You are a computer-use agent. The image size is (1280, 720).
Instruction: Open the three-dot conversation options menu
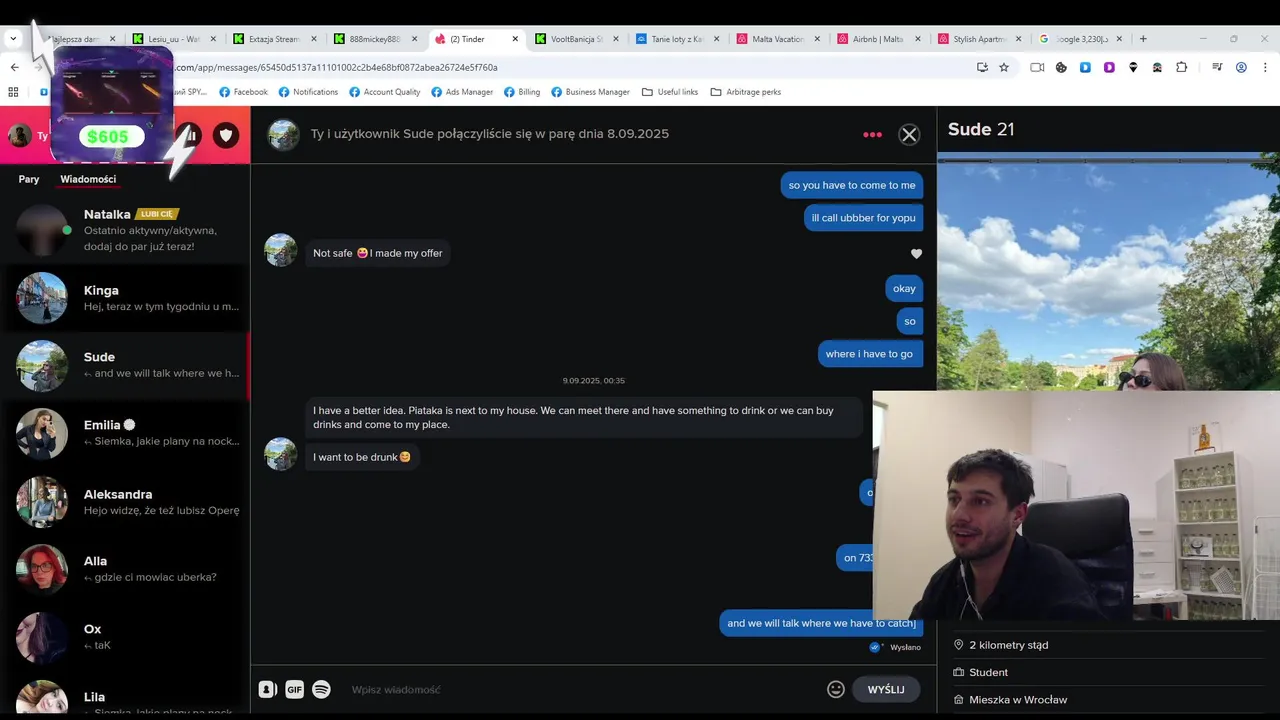point(872,135)
